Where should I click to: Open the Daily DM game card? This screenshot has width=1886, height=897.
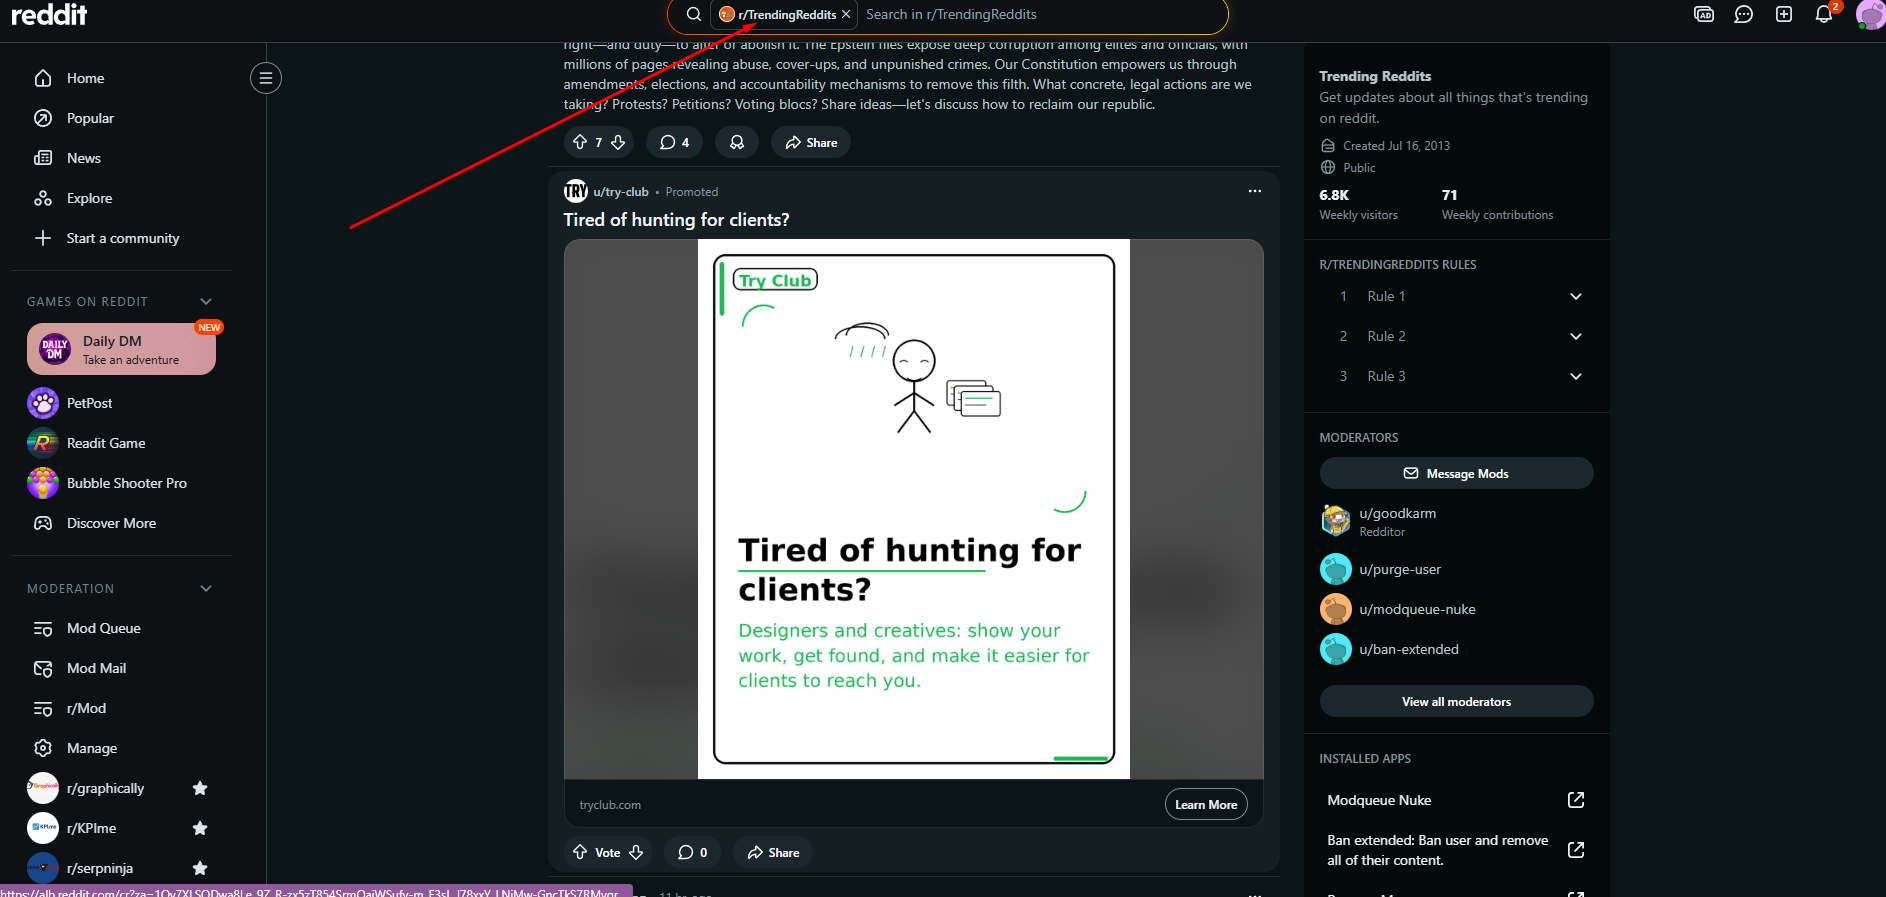(121, 349)
